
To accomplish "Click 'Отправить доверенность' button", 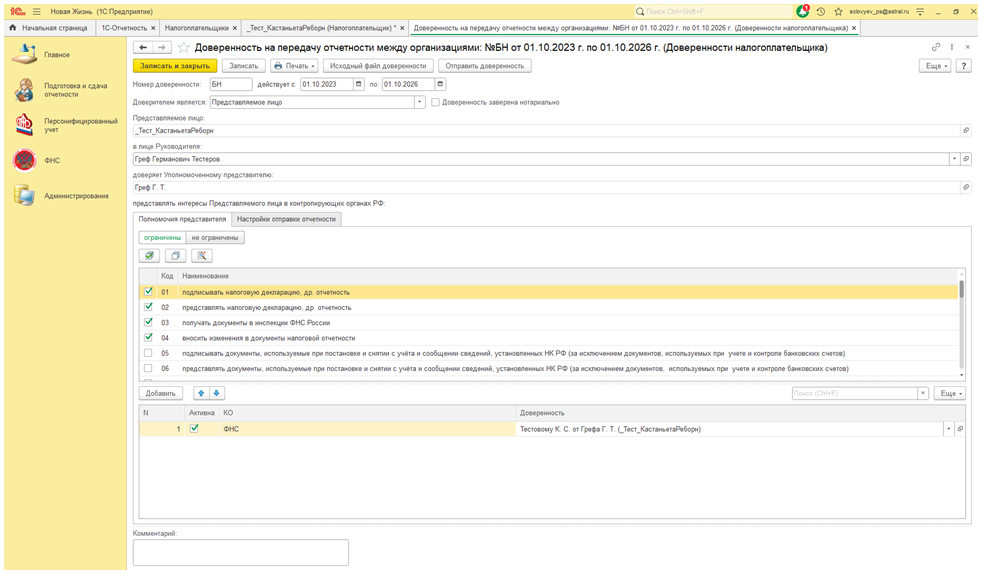I will click(485, 66).
